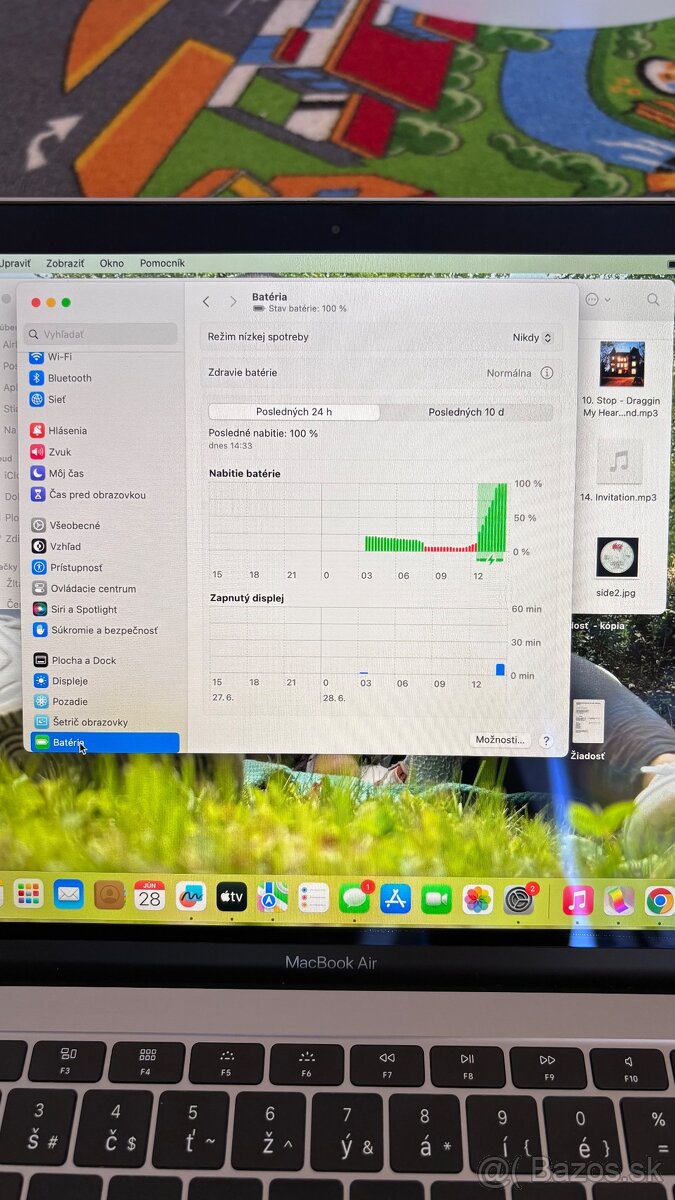675x1200 pixels.
Task: Open Reminders from the Dock
Action: pyautogui.click(x=313, y=898)
